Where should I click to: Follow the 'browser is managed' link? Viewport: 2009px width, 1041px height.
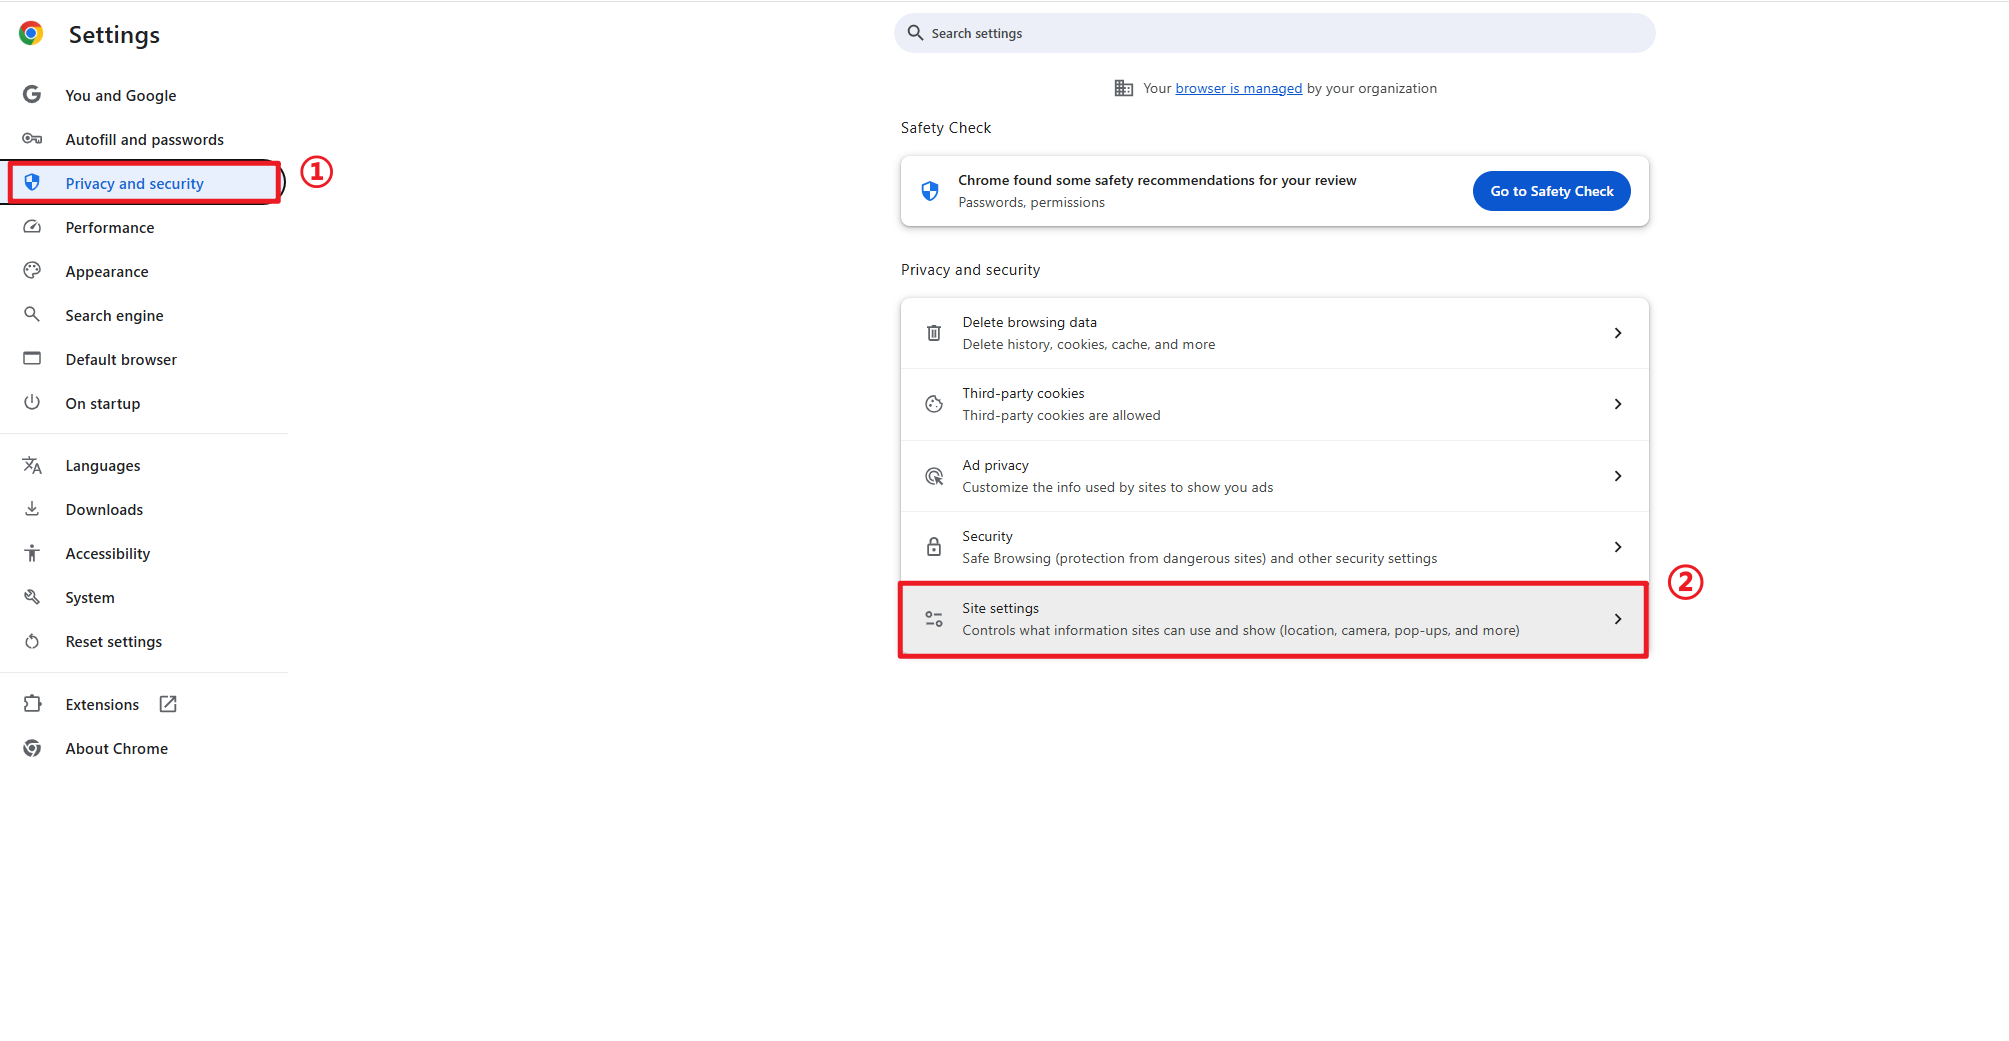[1238, 88]
